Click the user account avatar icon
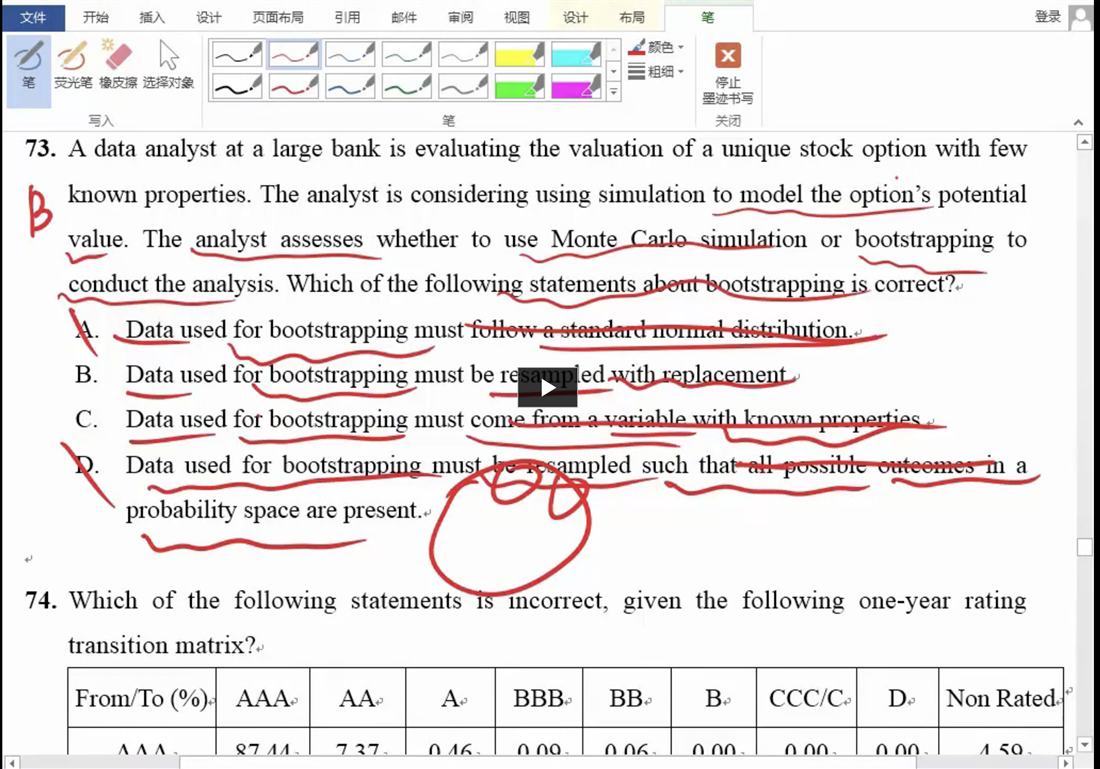 tap(1081, 18)
